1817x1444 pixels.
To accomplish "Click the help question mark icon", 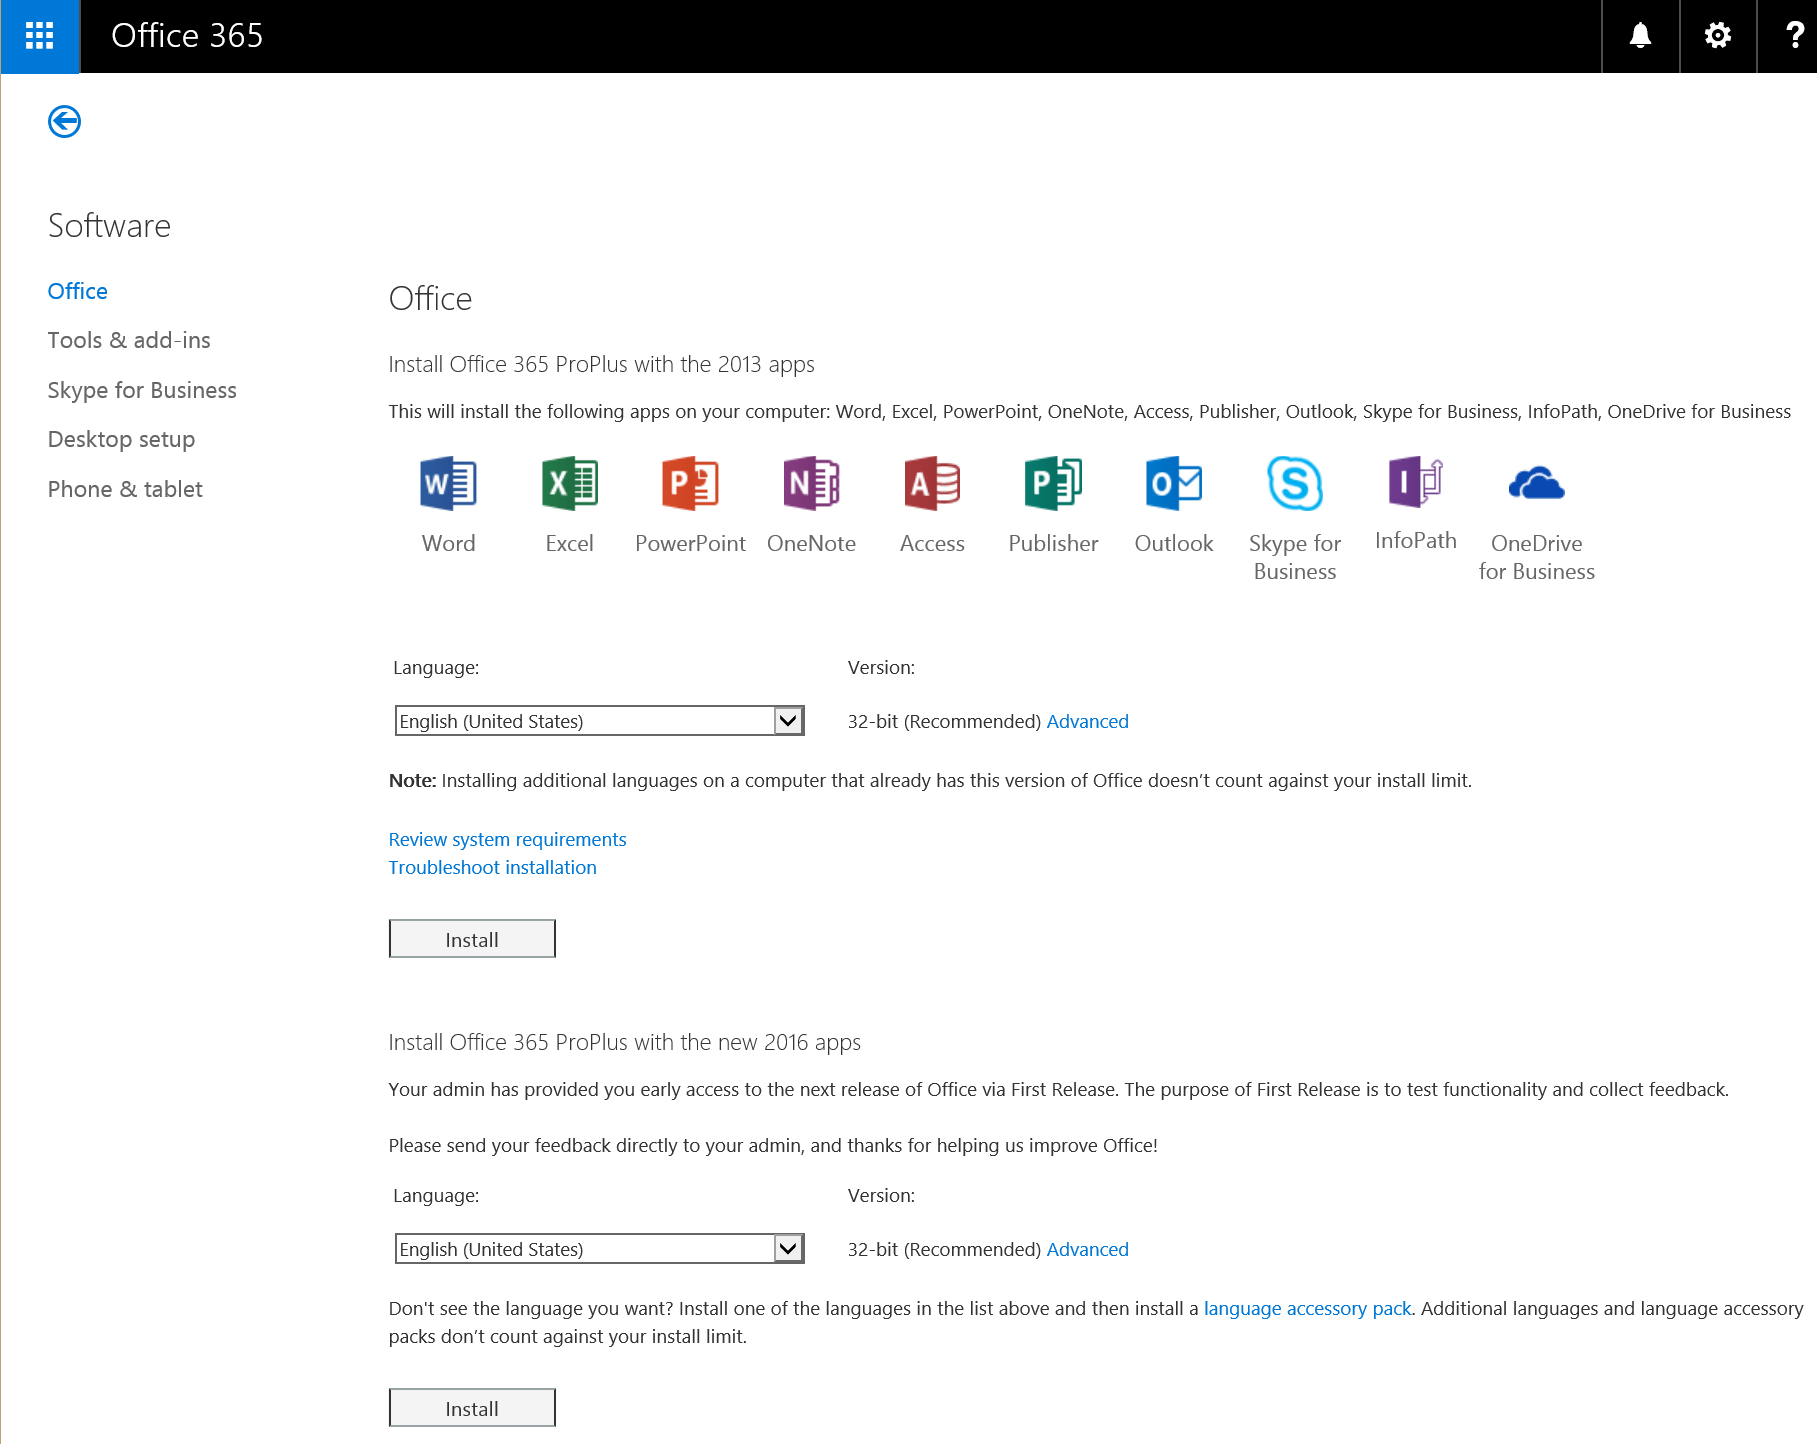I will tap(1794, 36).
